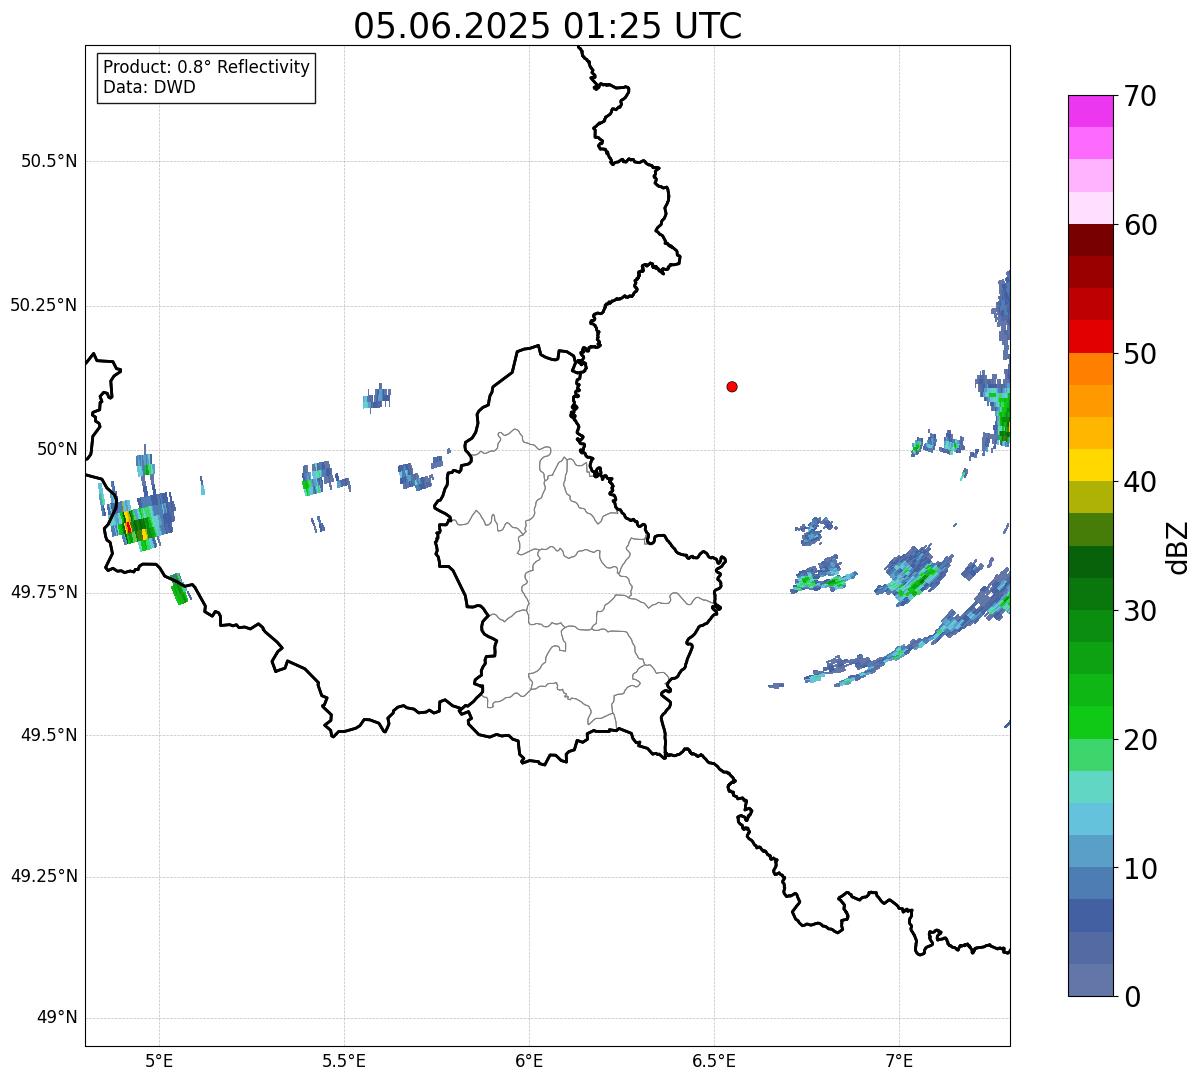
Task: Pick the magenta colorbar segment below 70
Action: point(1090,111)
